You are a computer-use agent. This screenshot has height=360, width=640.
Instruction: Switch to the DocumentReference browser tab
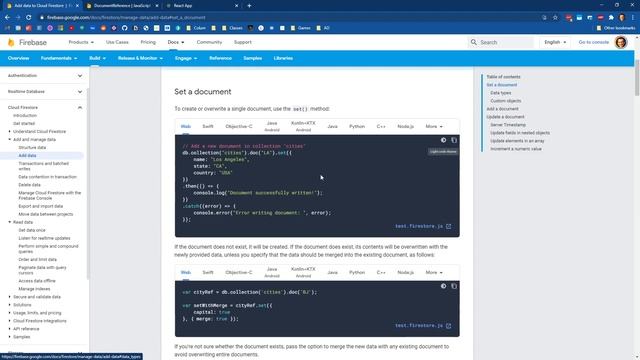122,6
